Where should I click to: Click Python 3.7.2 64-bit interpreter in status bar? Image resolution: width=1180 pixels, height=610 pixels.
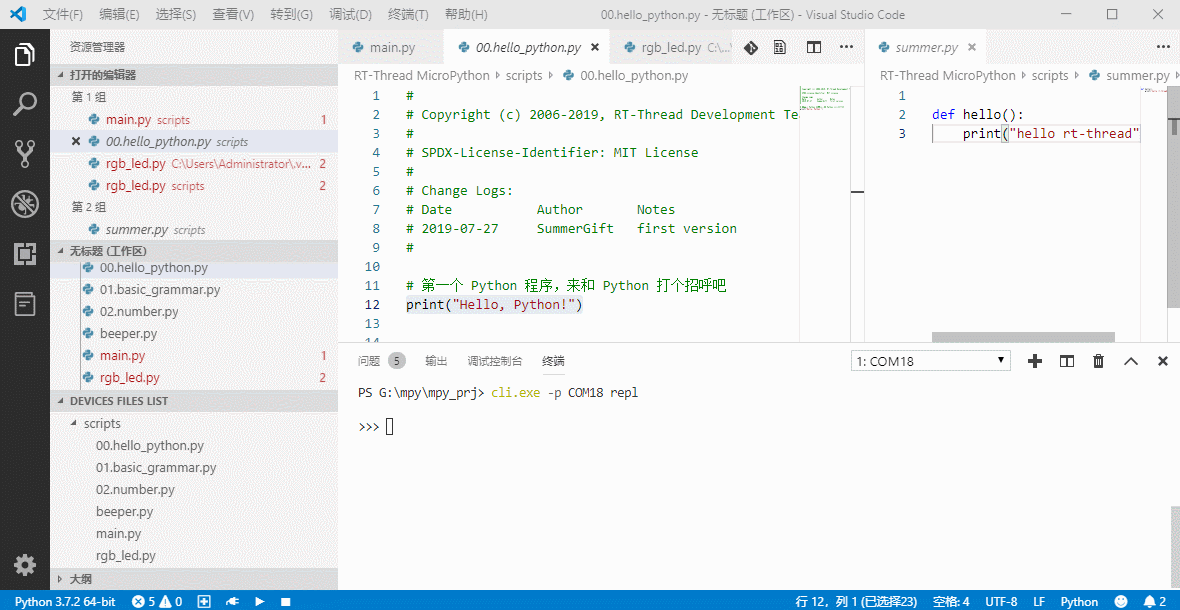coord(65,601)
